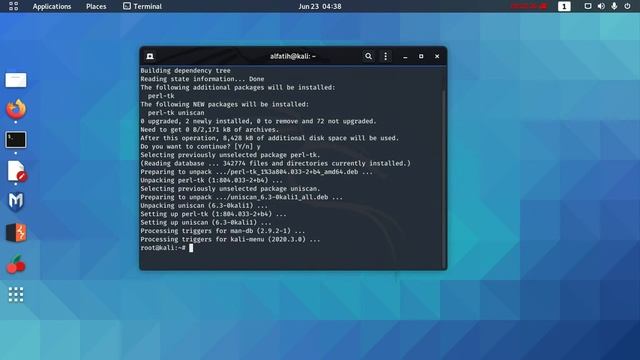Click 'Processing triggers for man-db' line
Viewport: 640px width, 360px height.
coord(222,231)
